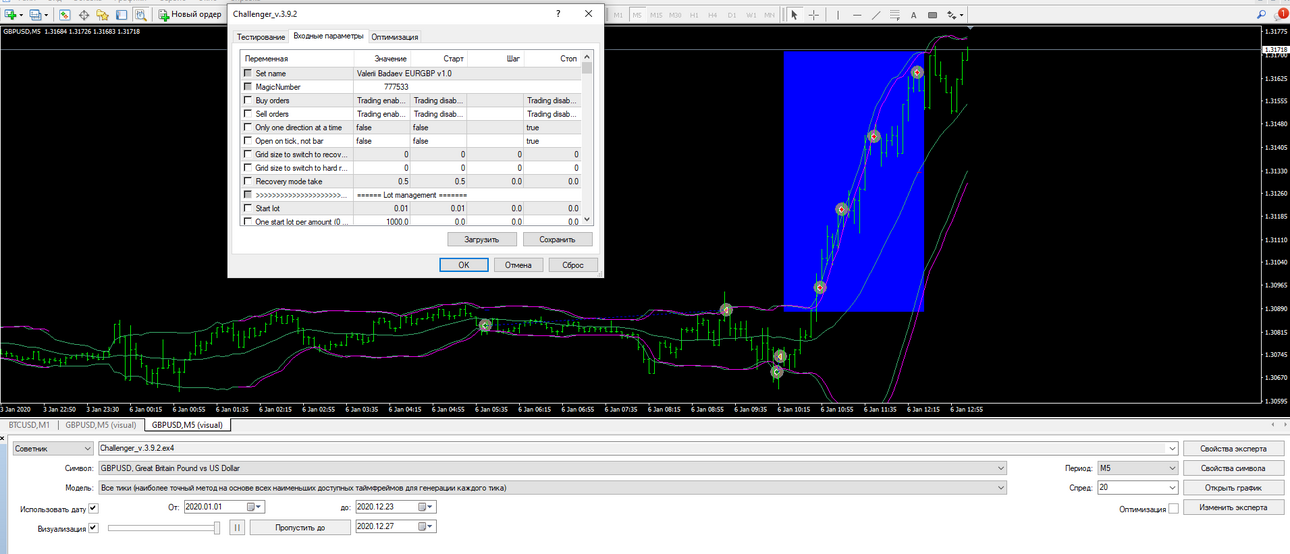Select the M5 timeframe button
Screen dimensions: 1290x554
637,15
